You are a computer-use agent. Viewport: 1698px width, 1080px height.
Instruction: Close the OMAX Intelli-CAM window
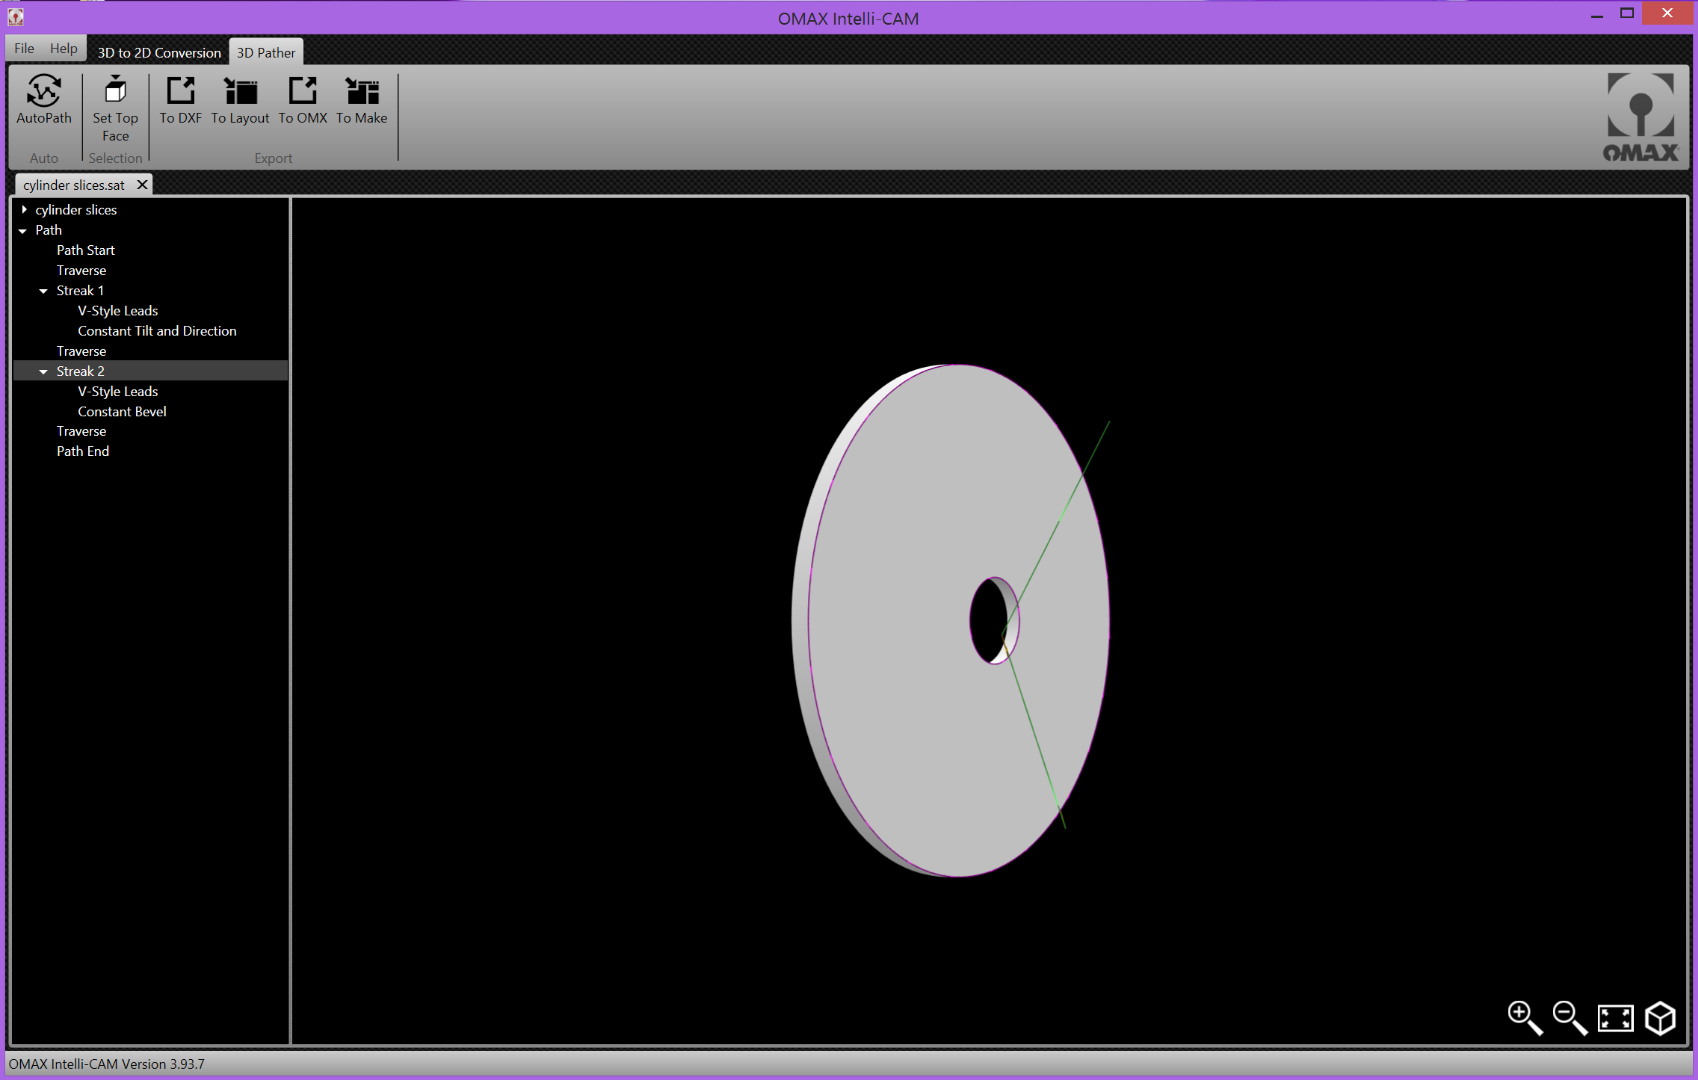pyautogui.click(x=1667, y=13)
